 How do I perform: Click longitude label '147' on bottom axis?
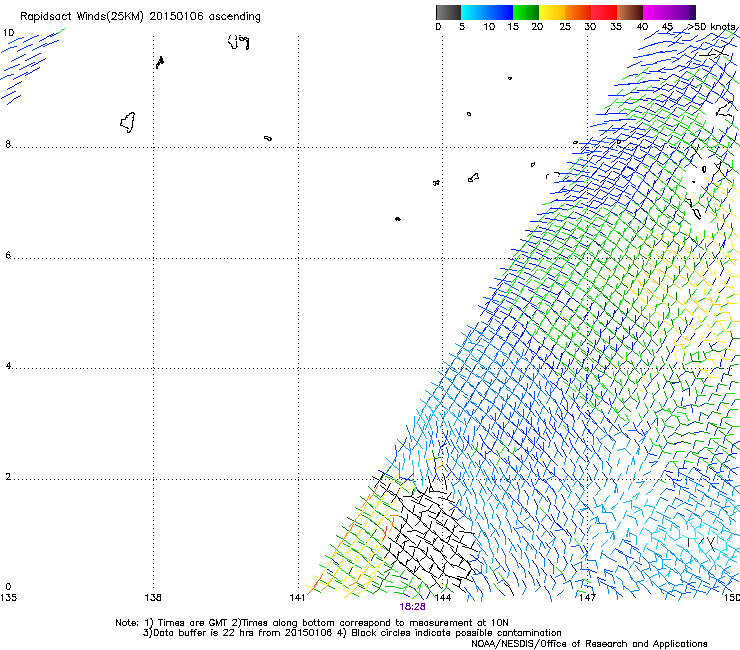(x=587, y=598)
